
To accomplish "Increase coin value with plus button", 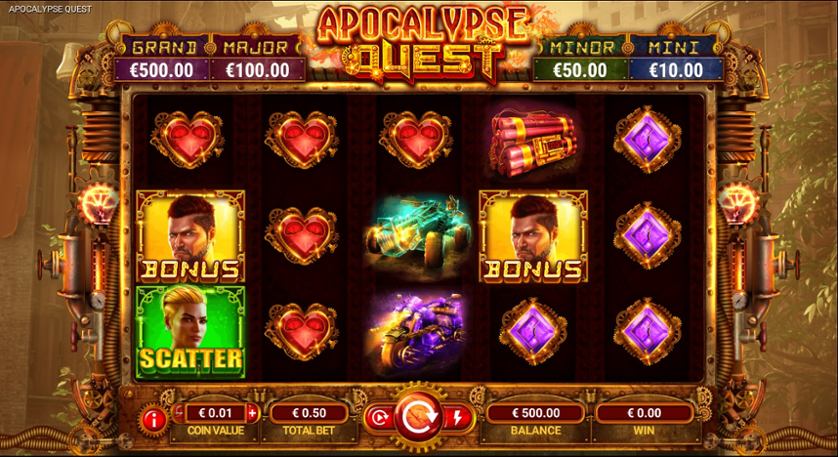I will (x=252, y=413).
